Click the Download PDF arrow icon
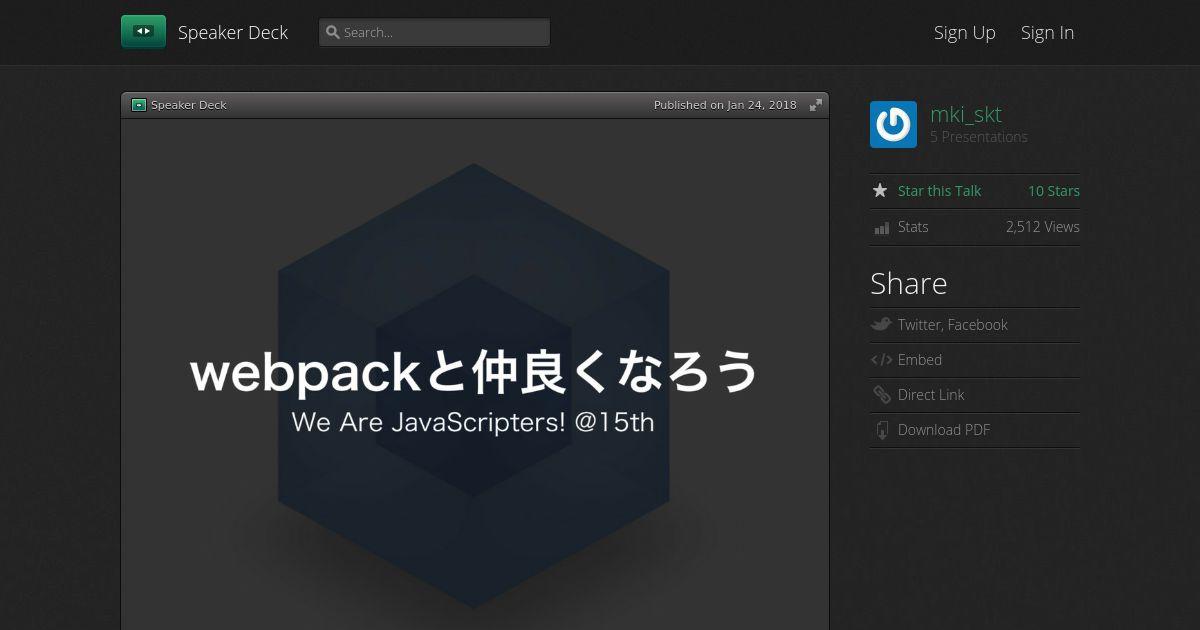This screenshot has height=630, width=1200. [882, 430]
